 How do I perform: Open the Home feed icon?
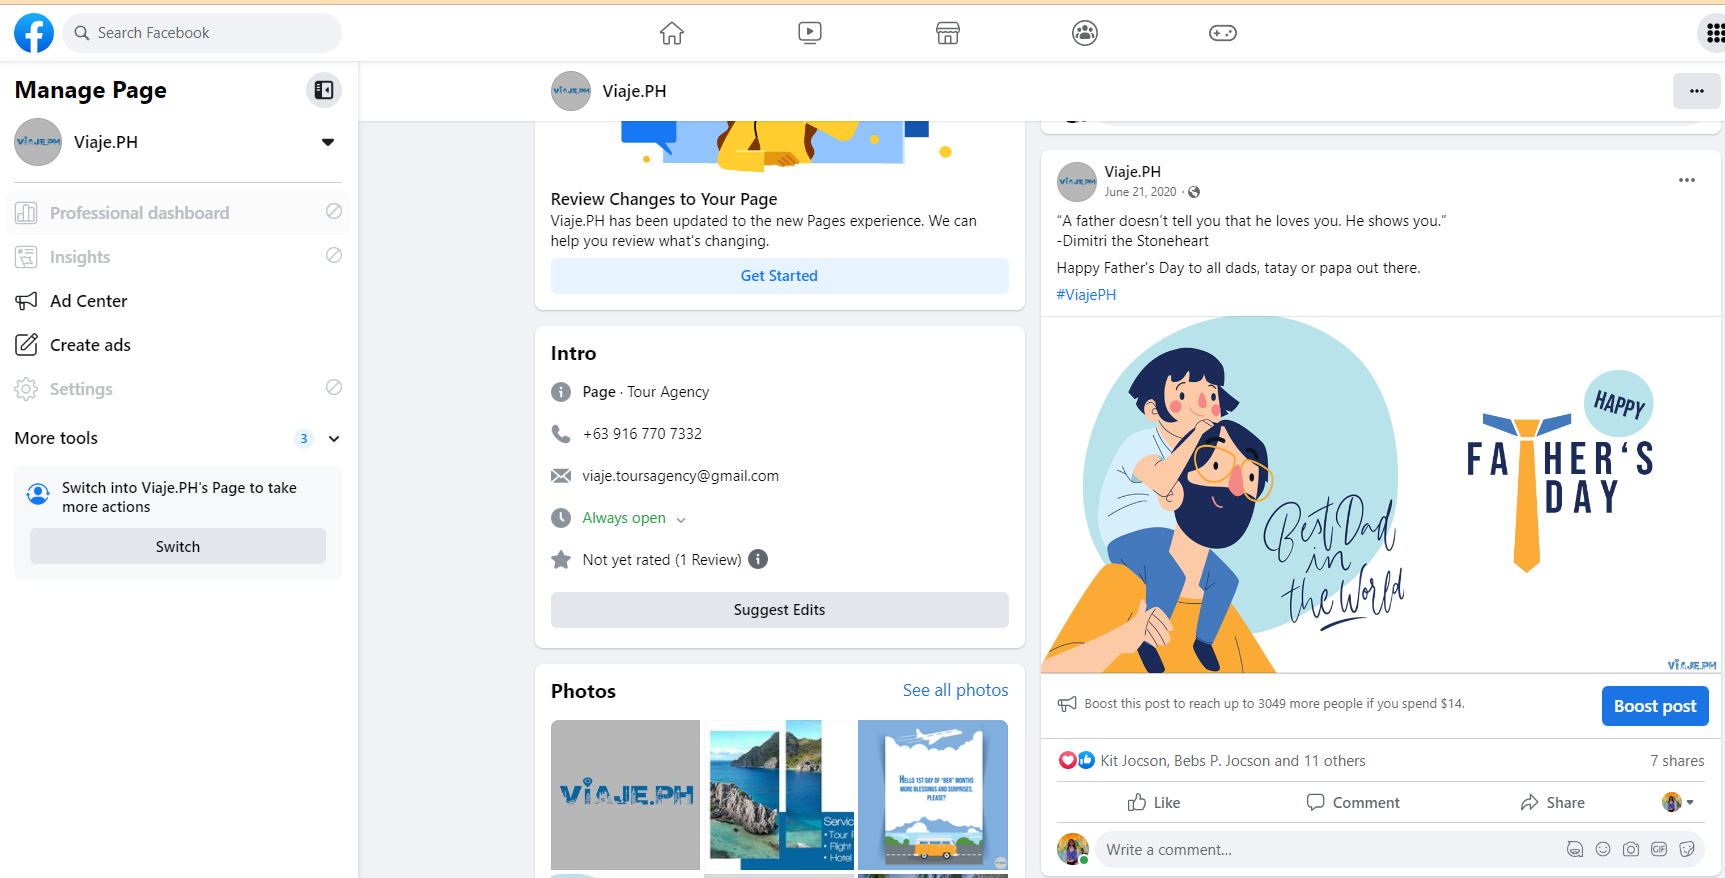672,33
